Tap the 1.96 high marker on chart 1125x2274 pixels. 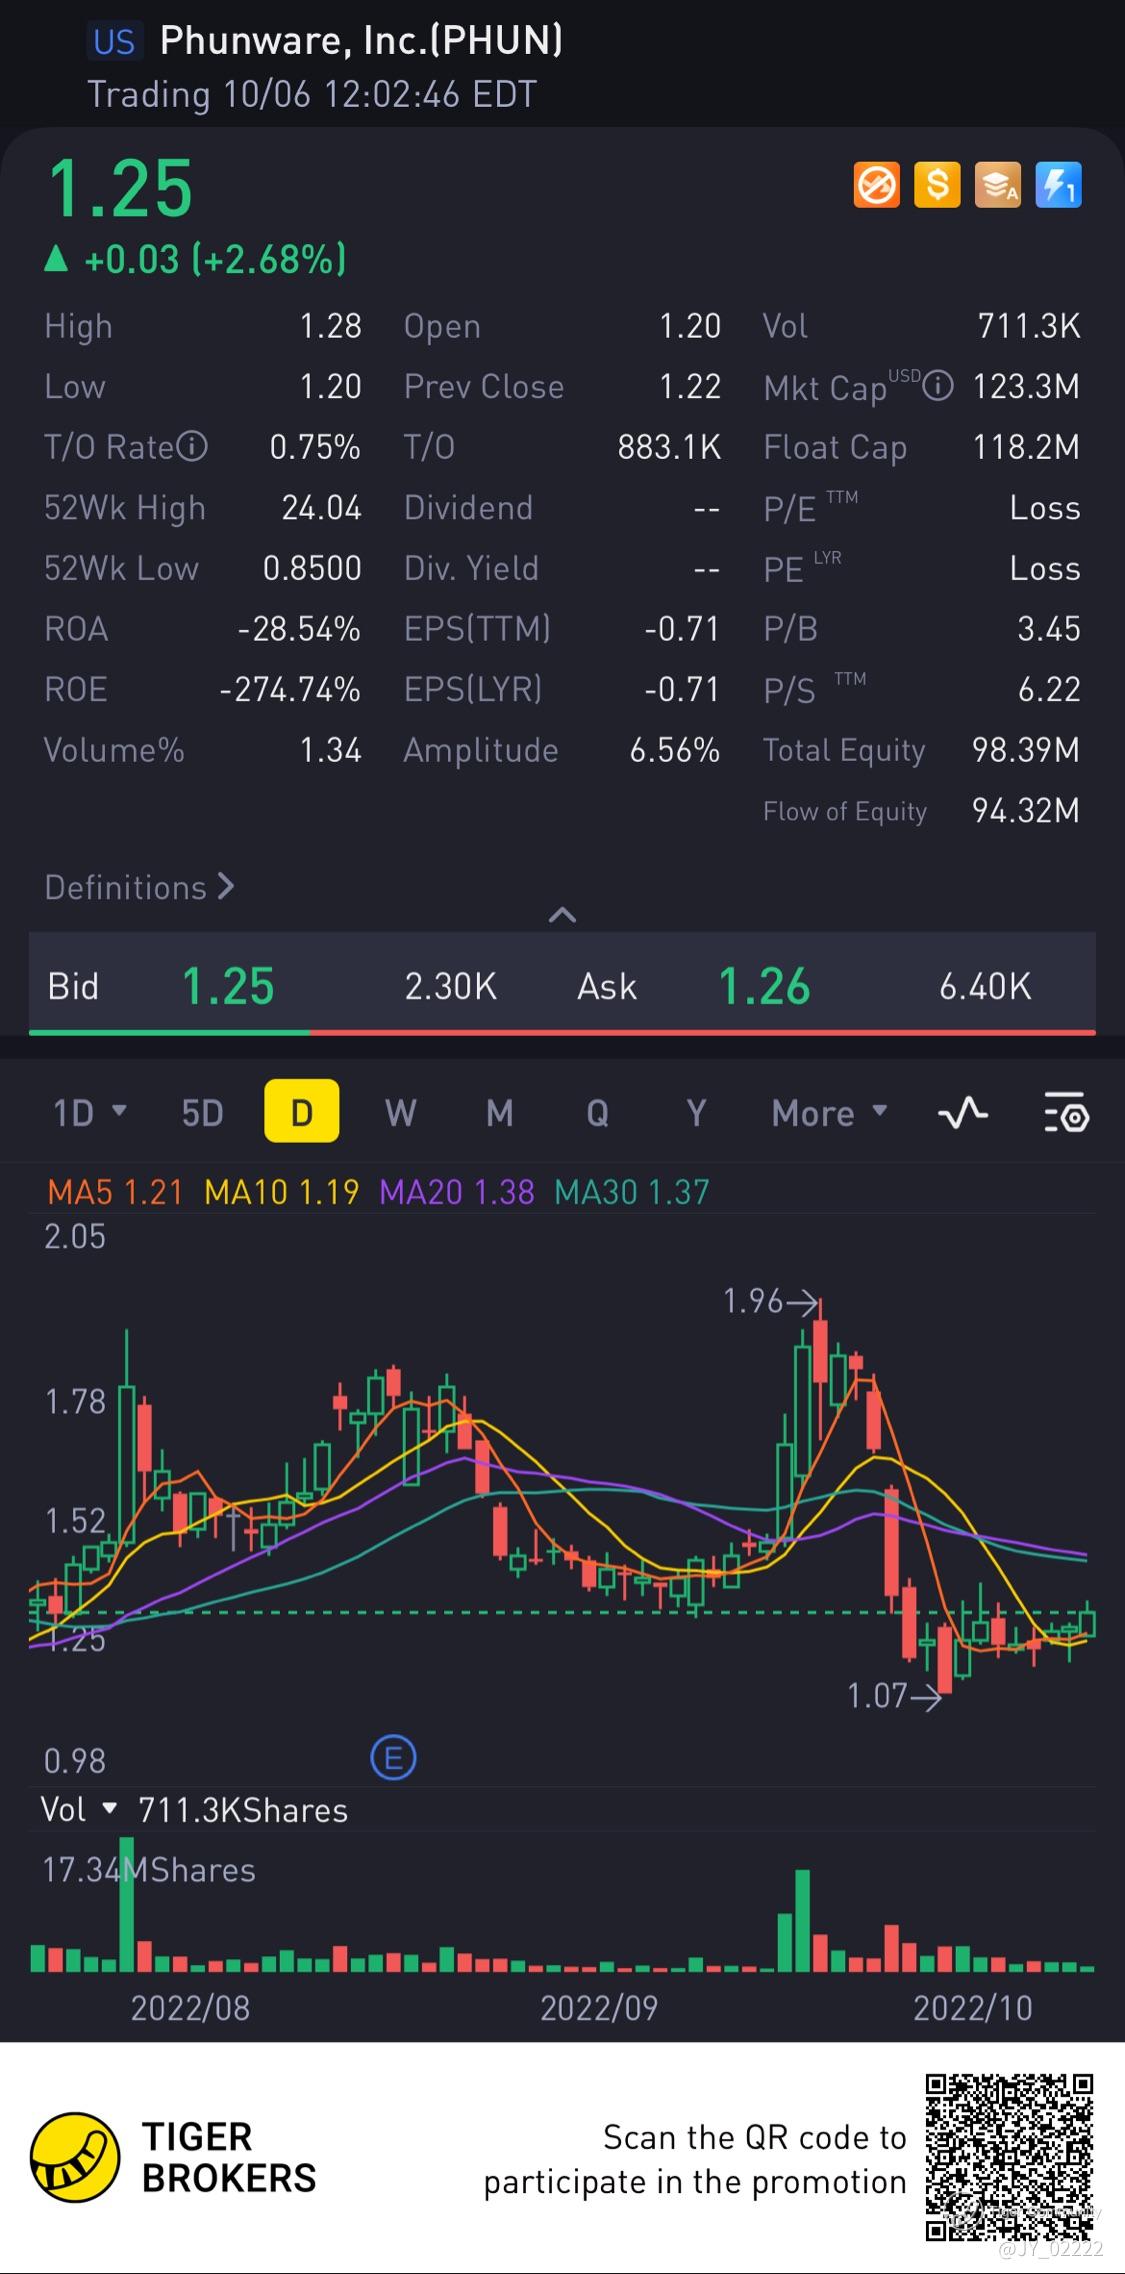point(770,1301)
